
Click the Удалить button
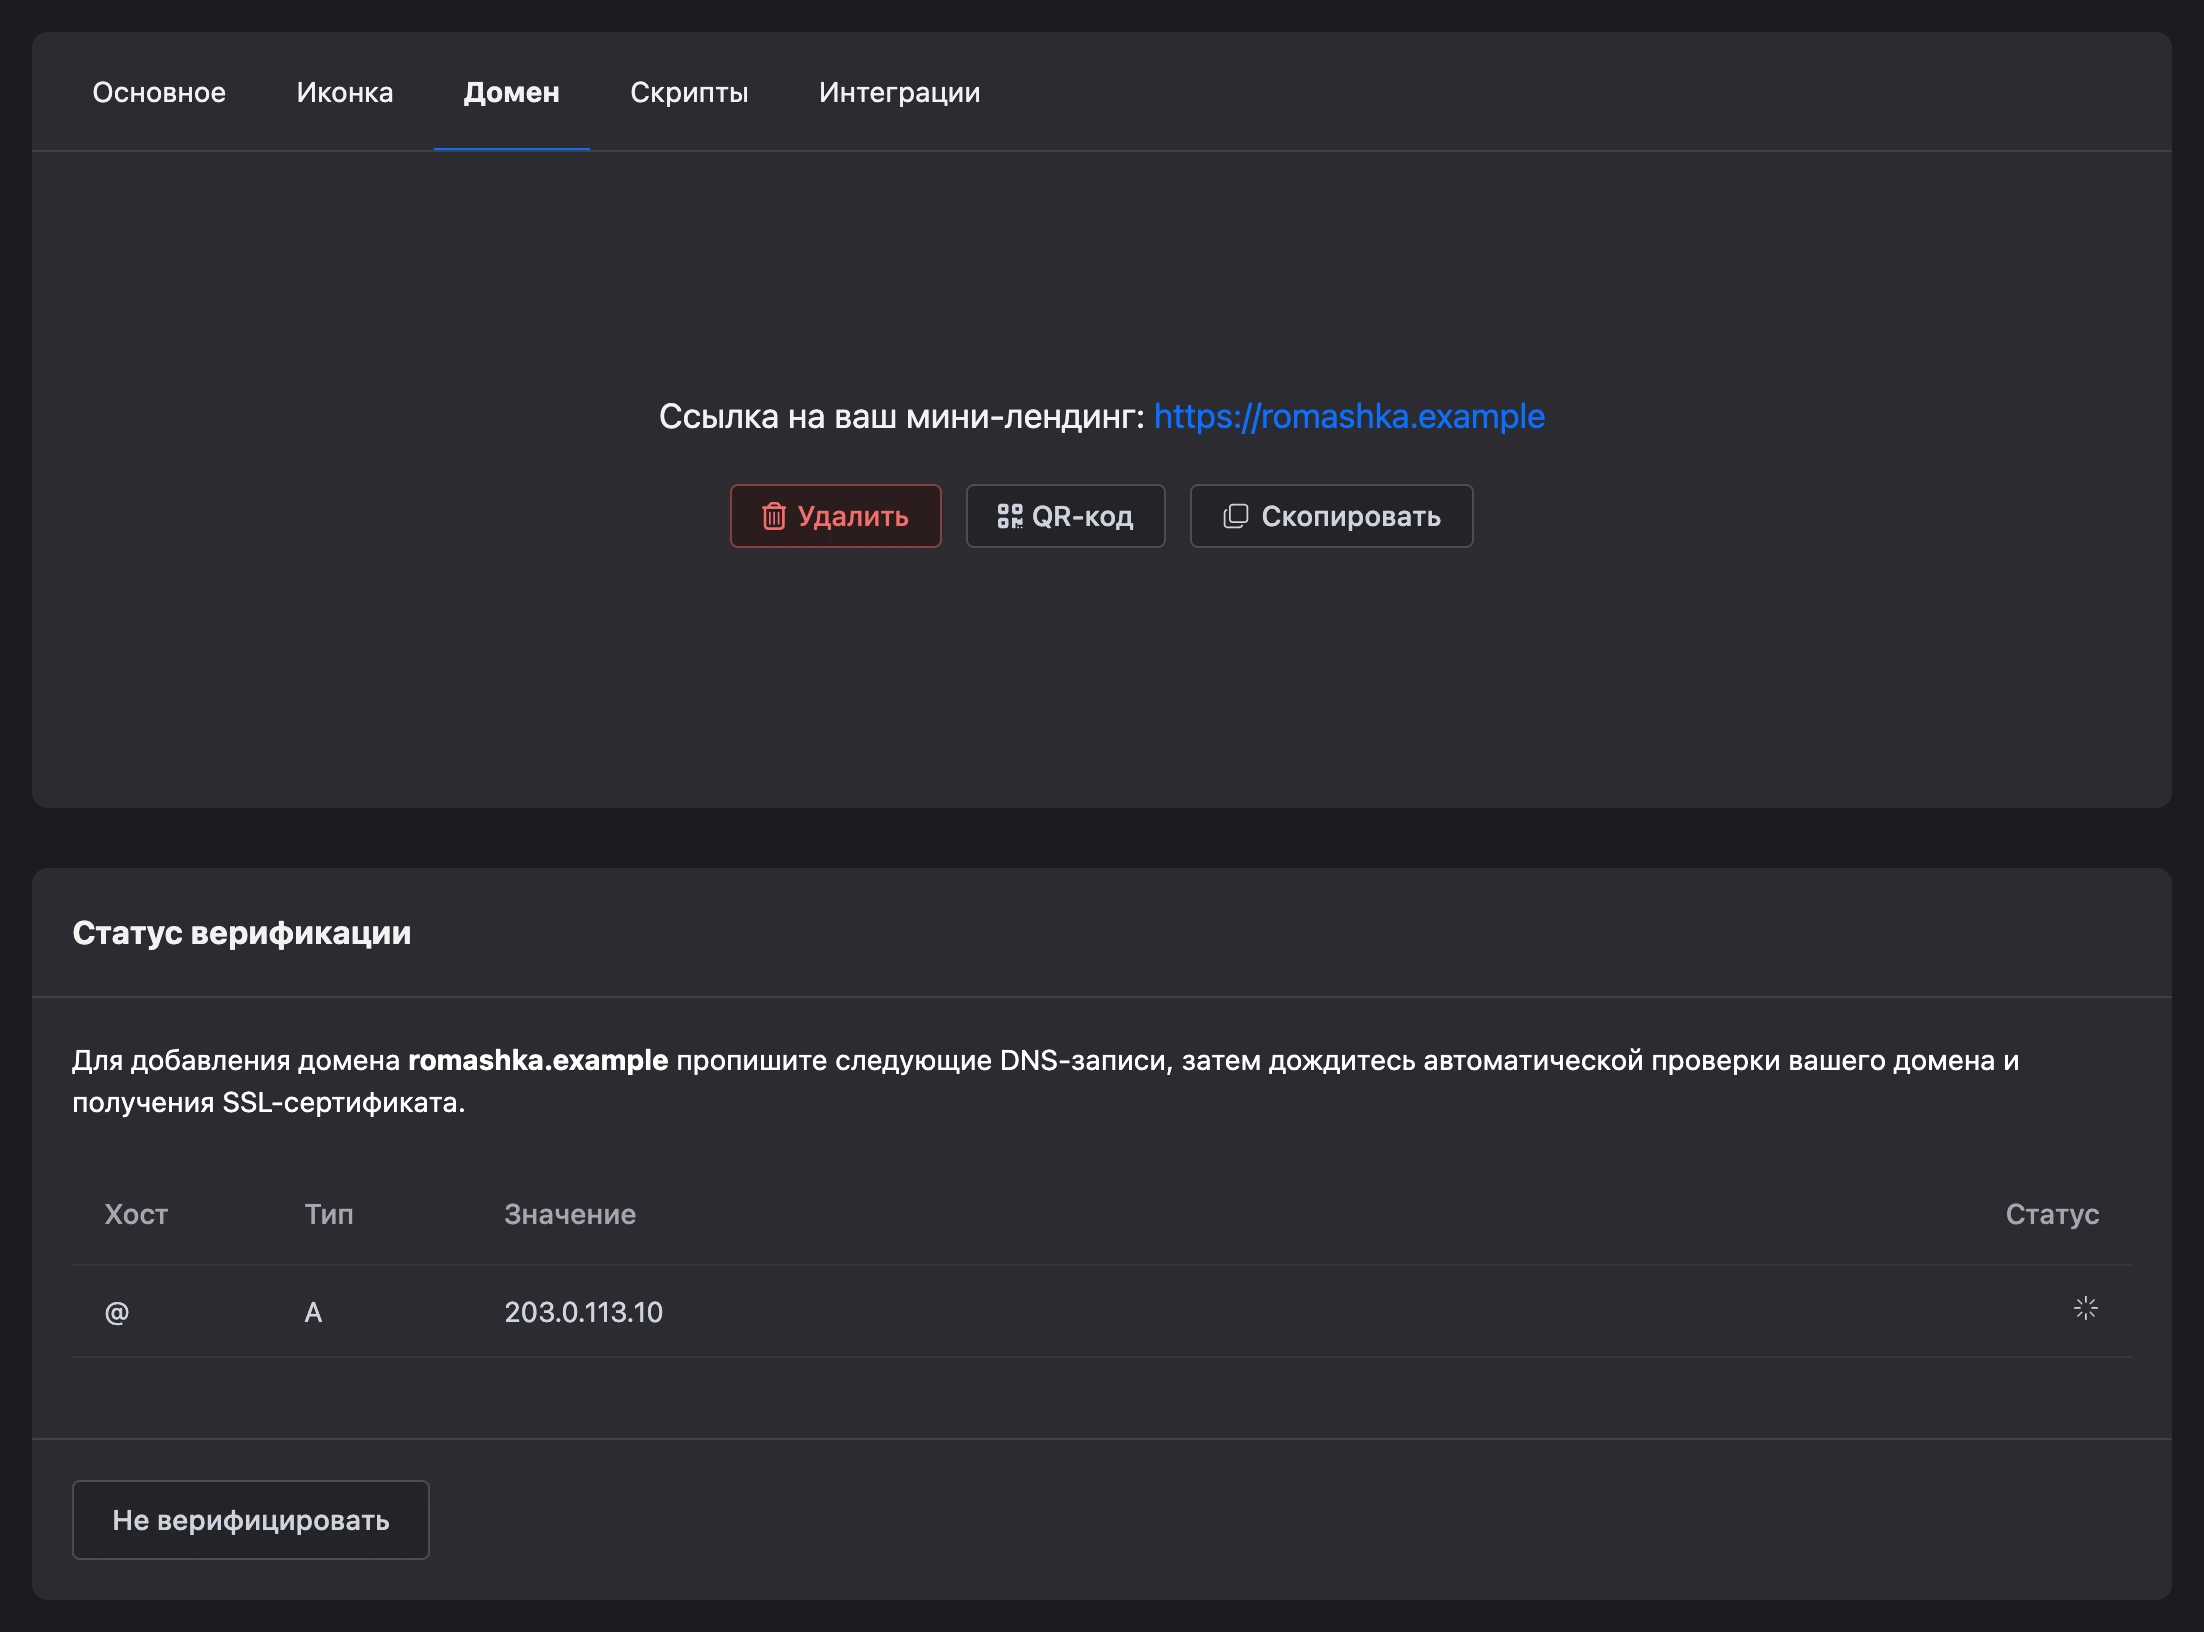836,516
